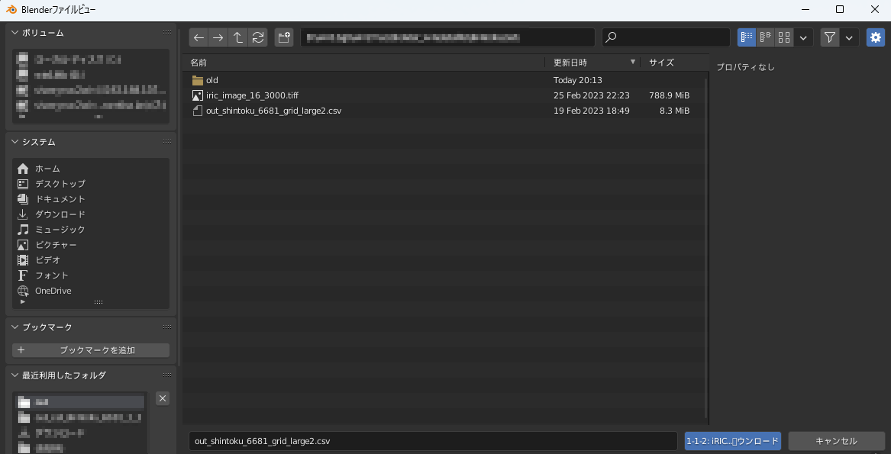892x454 pixels.
Task: Click the search field
Action: click(x=666, y=38)
